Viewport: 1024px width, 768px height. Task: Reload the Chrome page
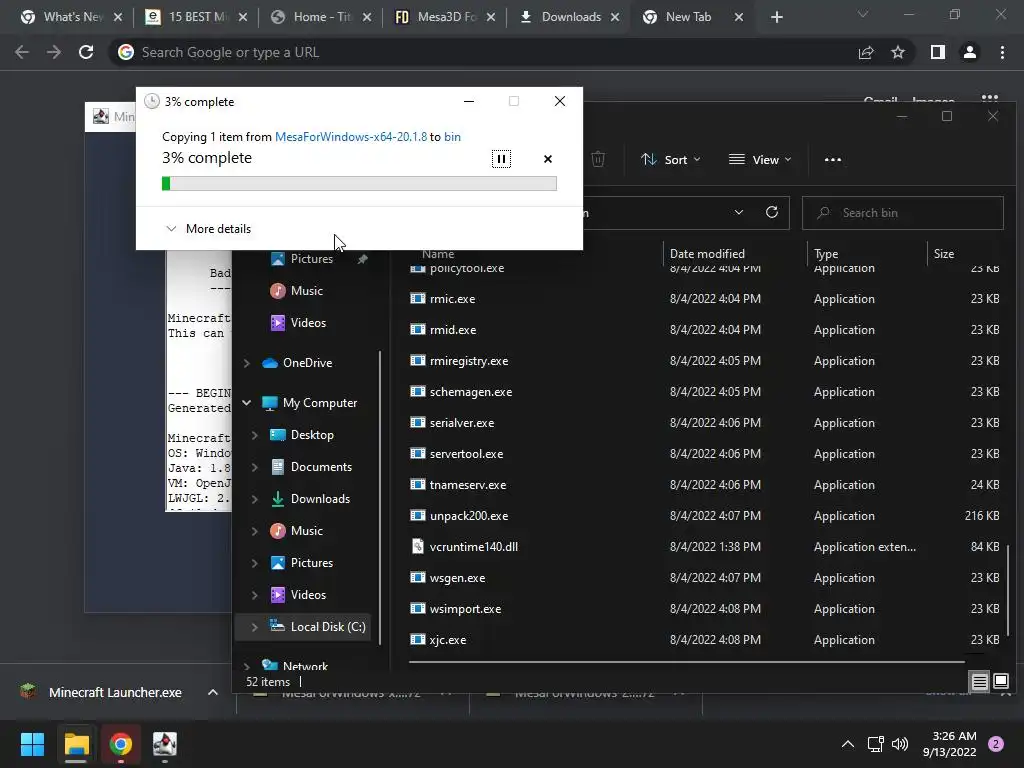pyautogui.click(x=86, y=52)
